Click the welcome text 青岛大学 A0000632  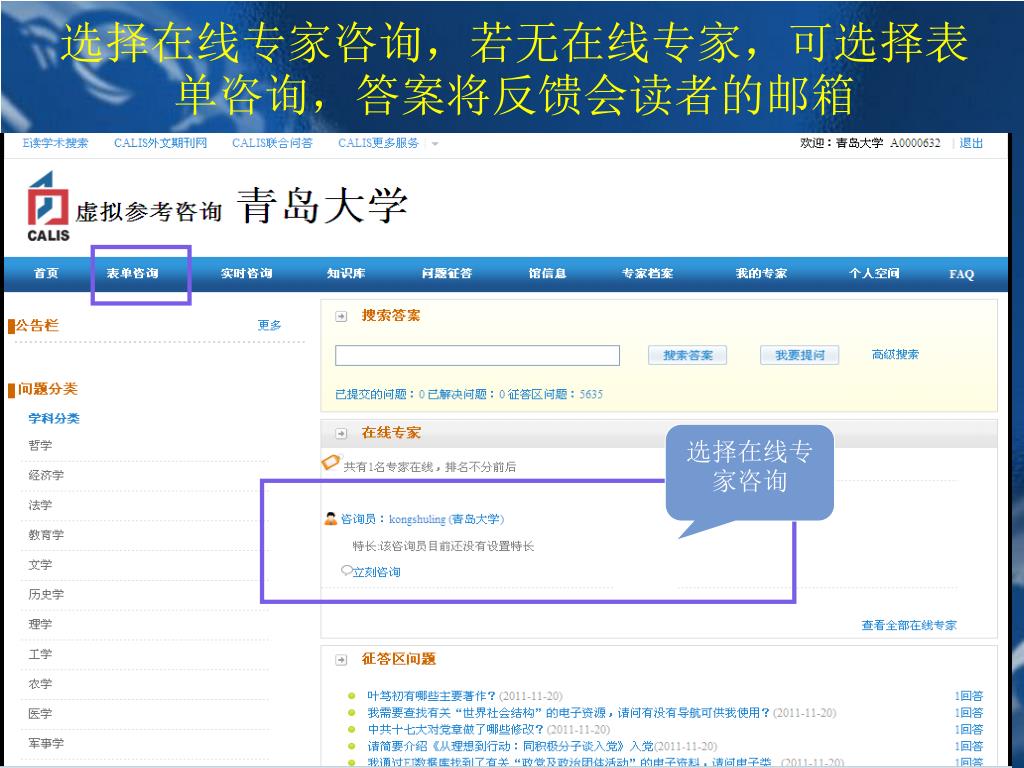click(x=888, y=143)
